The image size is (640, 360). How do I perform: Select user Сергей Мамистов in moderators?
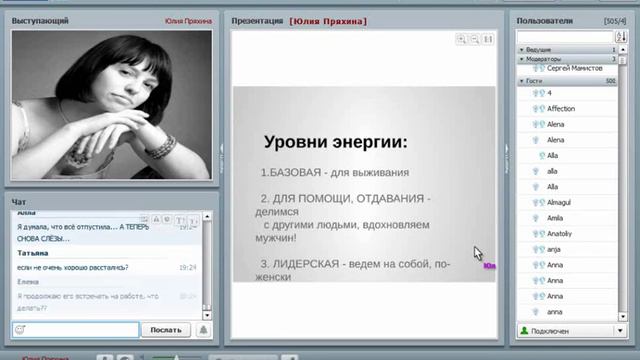[x=574, y=69]
